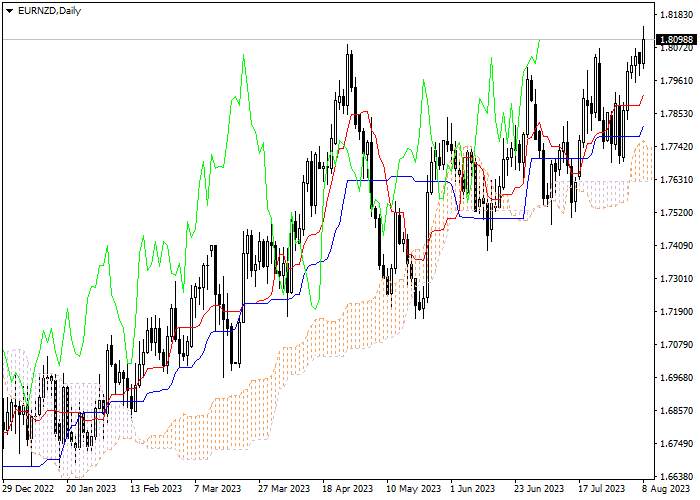Screen dimensions: 700x500
Task: Click the EURNZD,Daily chart title
Action: [49, 11]
